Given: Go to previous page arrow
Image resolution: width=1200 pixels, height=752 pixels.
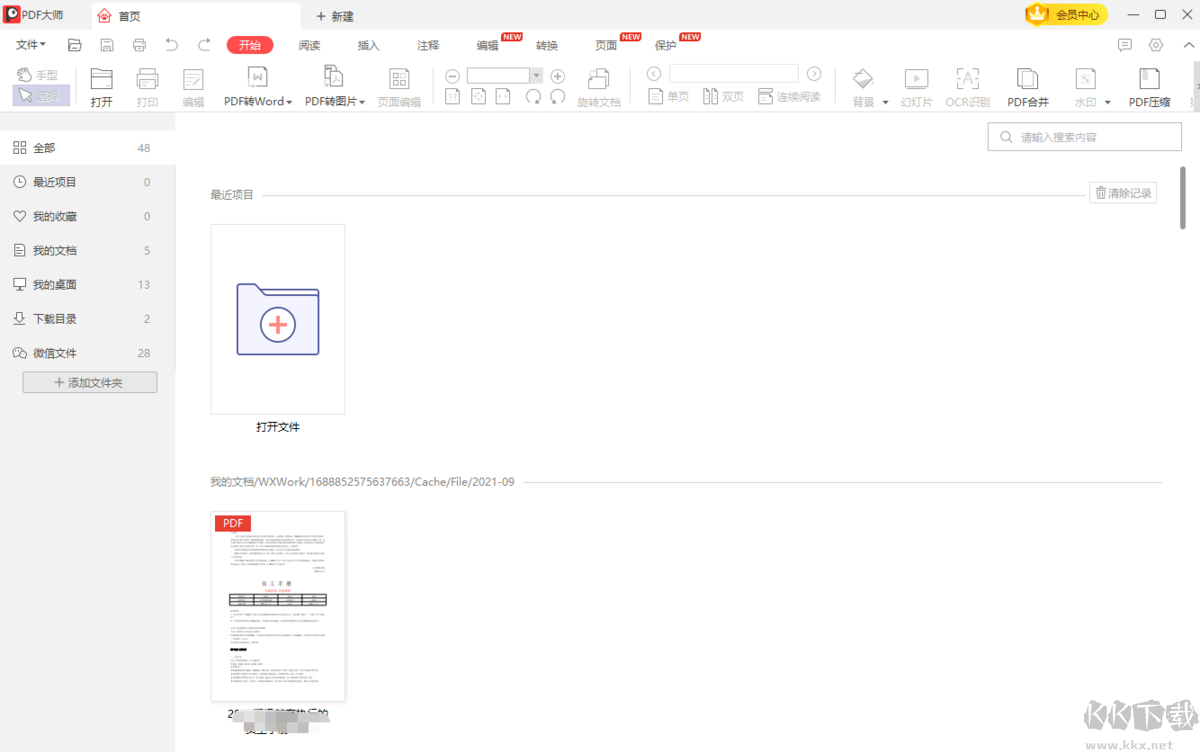Looking at the screenshot, I should coord(654,74).
